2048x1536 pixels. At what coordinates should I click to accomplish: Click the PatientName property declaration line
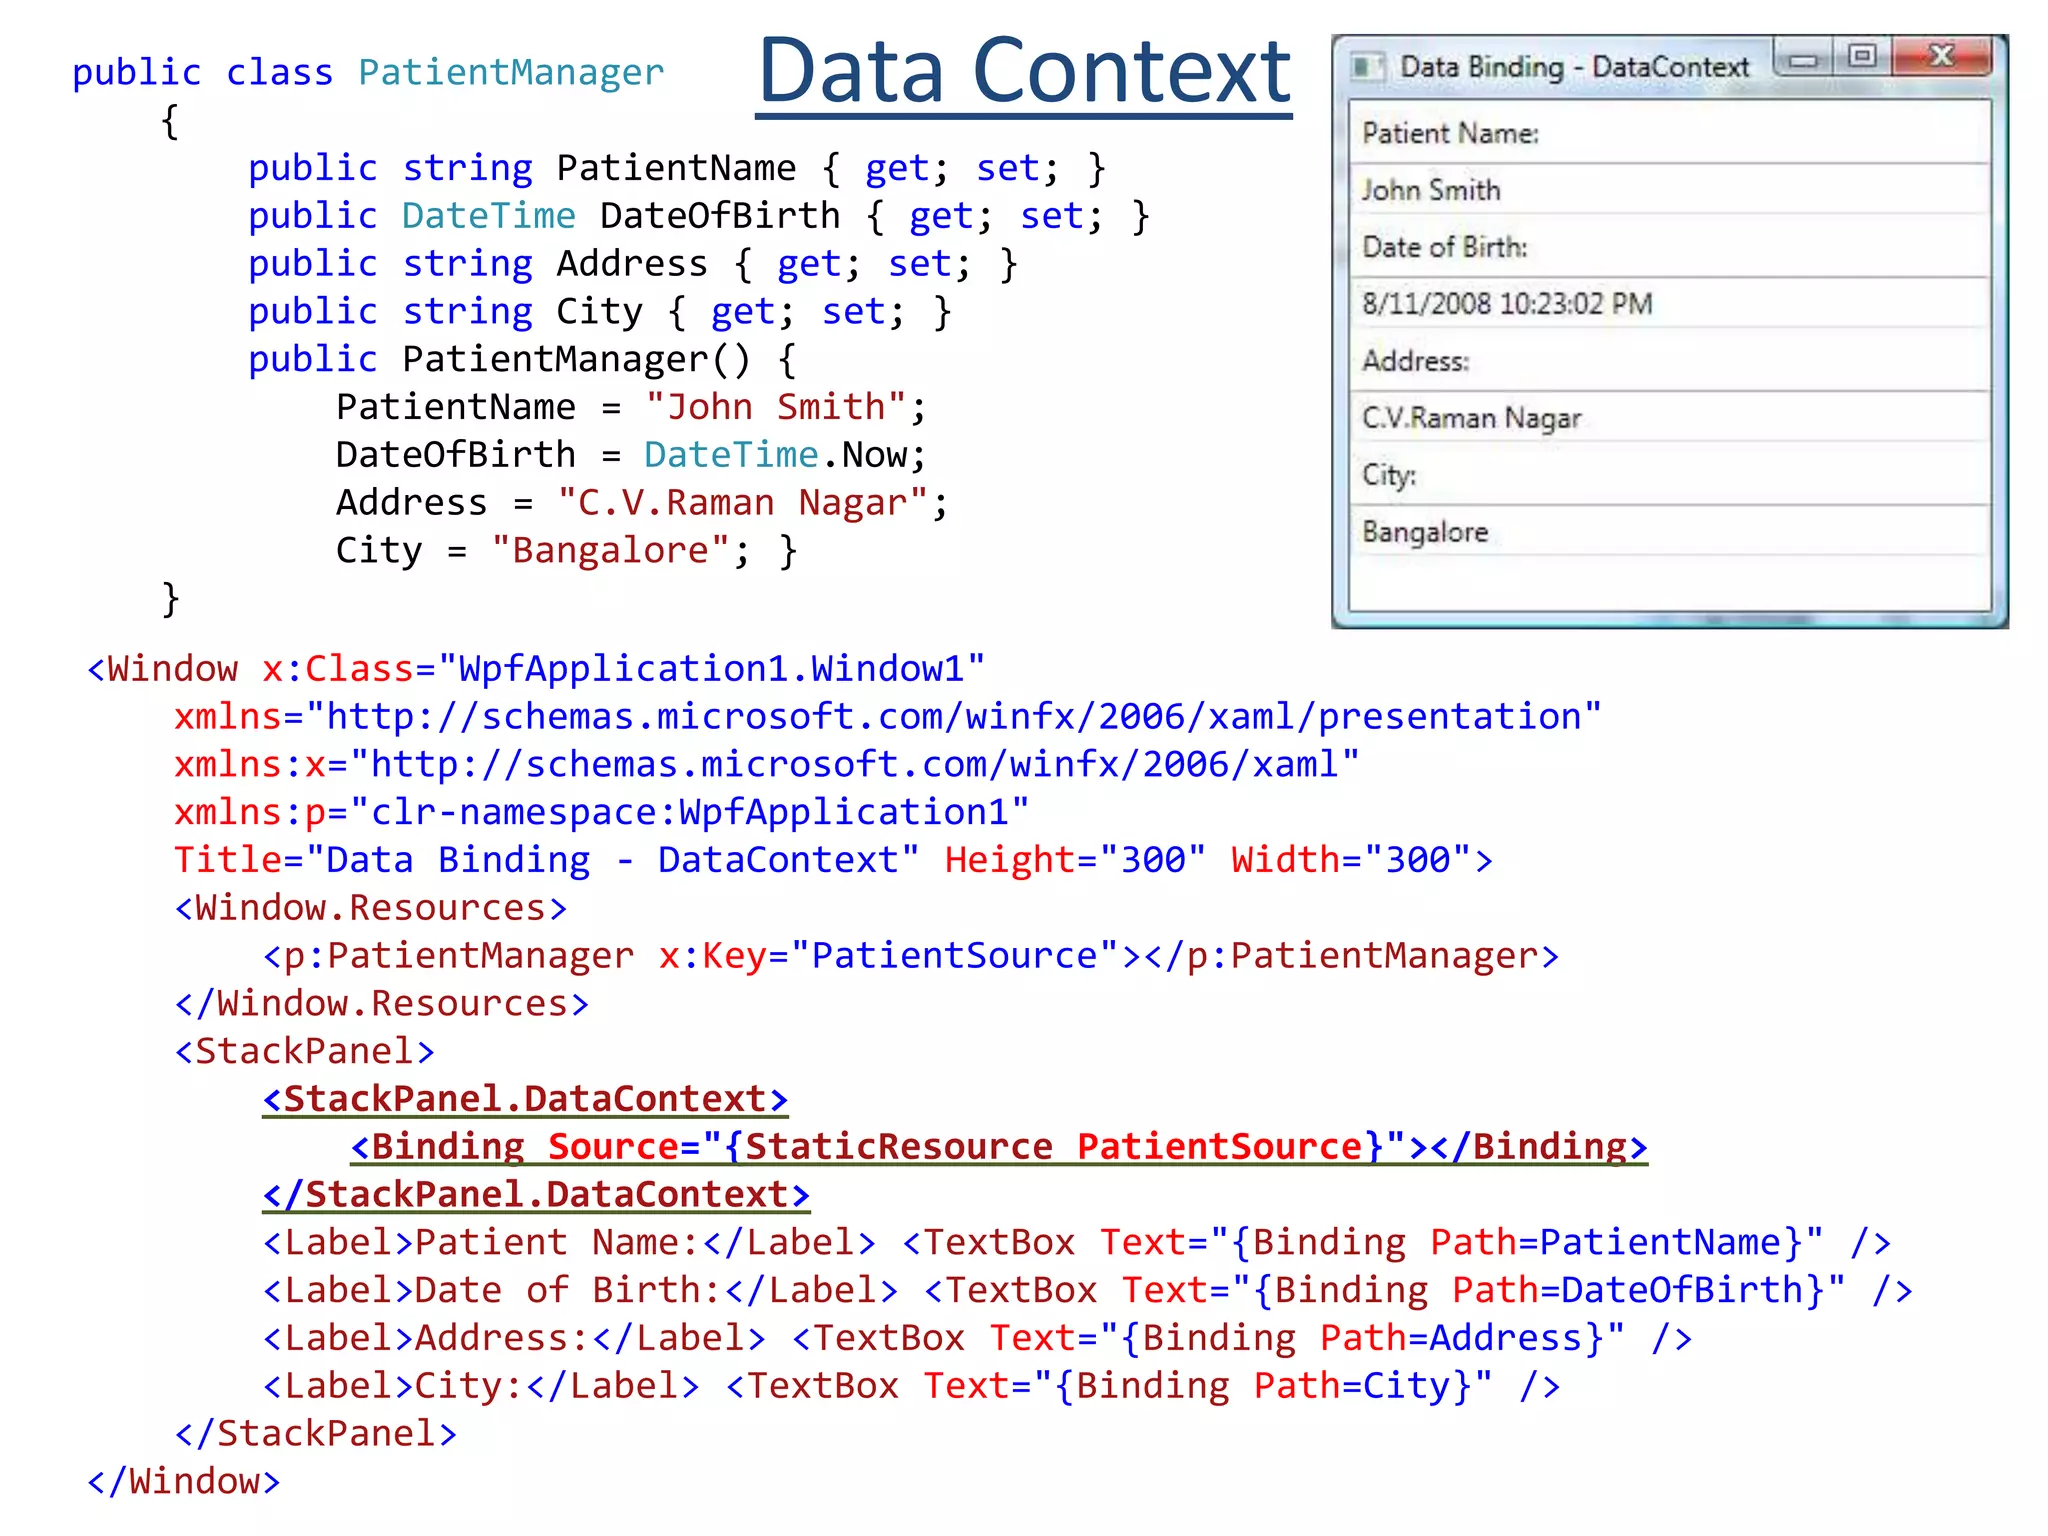[x=677, y=168]
